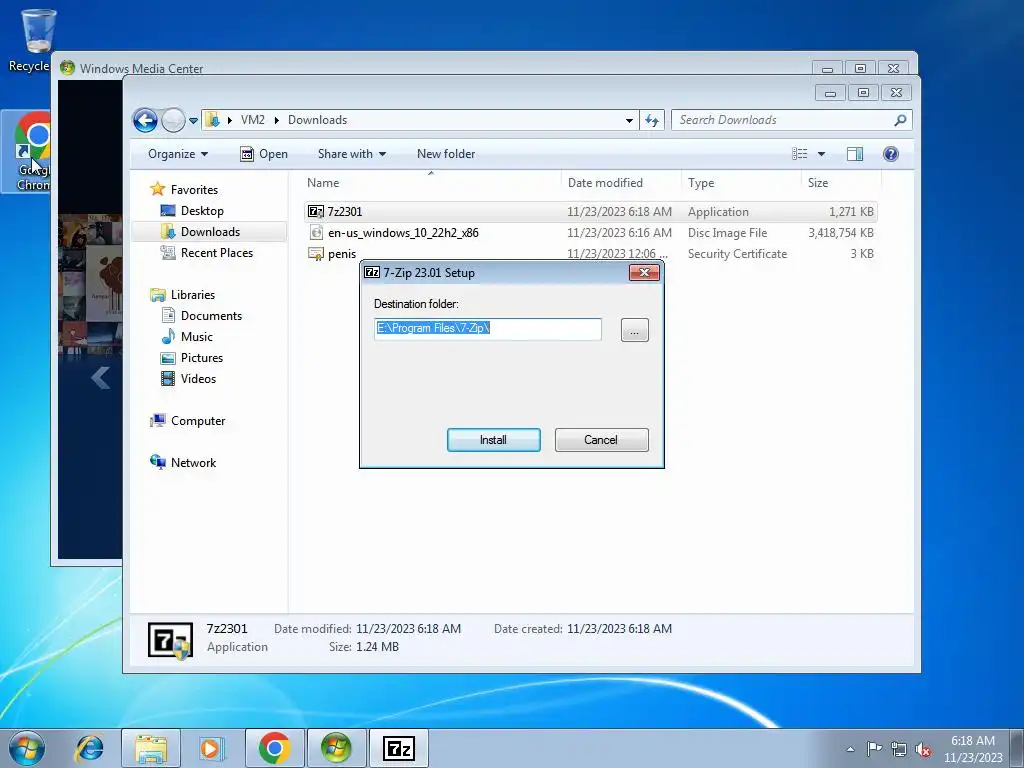Click the large 7z2301 icon in details pane
Screen dimensions: 1024x768
point(170,640)
